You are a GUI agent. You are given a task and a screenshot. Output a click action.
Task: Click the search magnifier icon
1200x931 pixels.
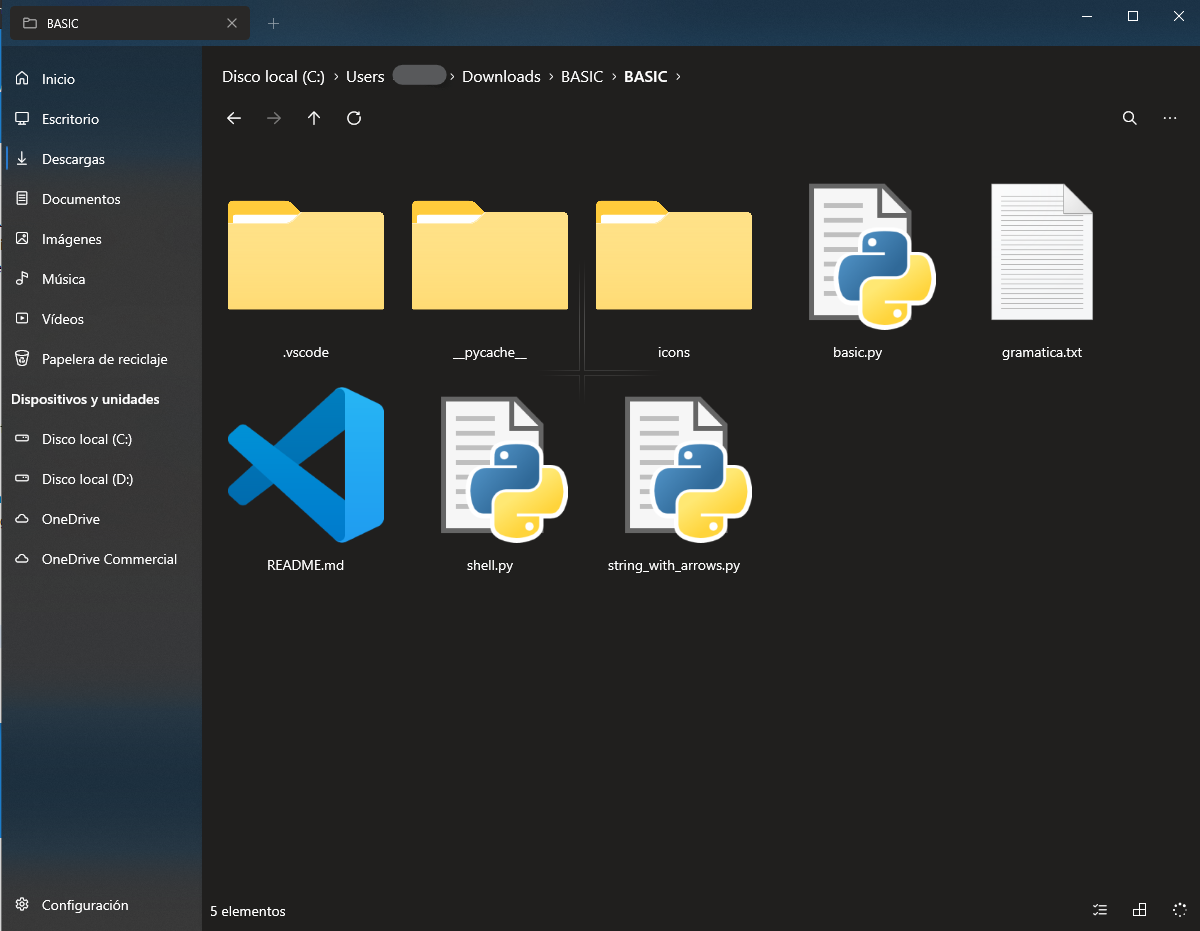1130,118
